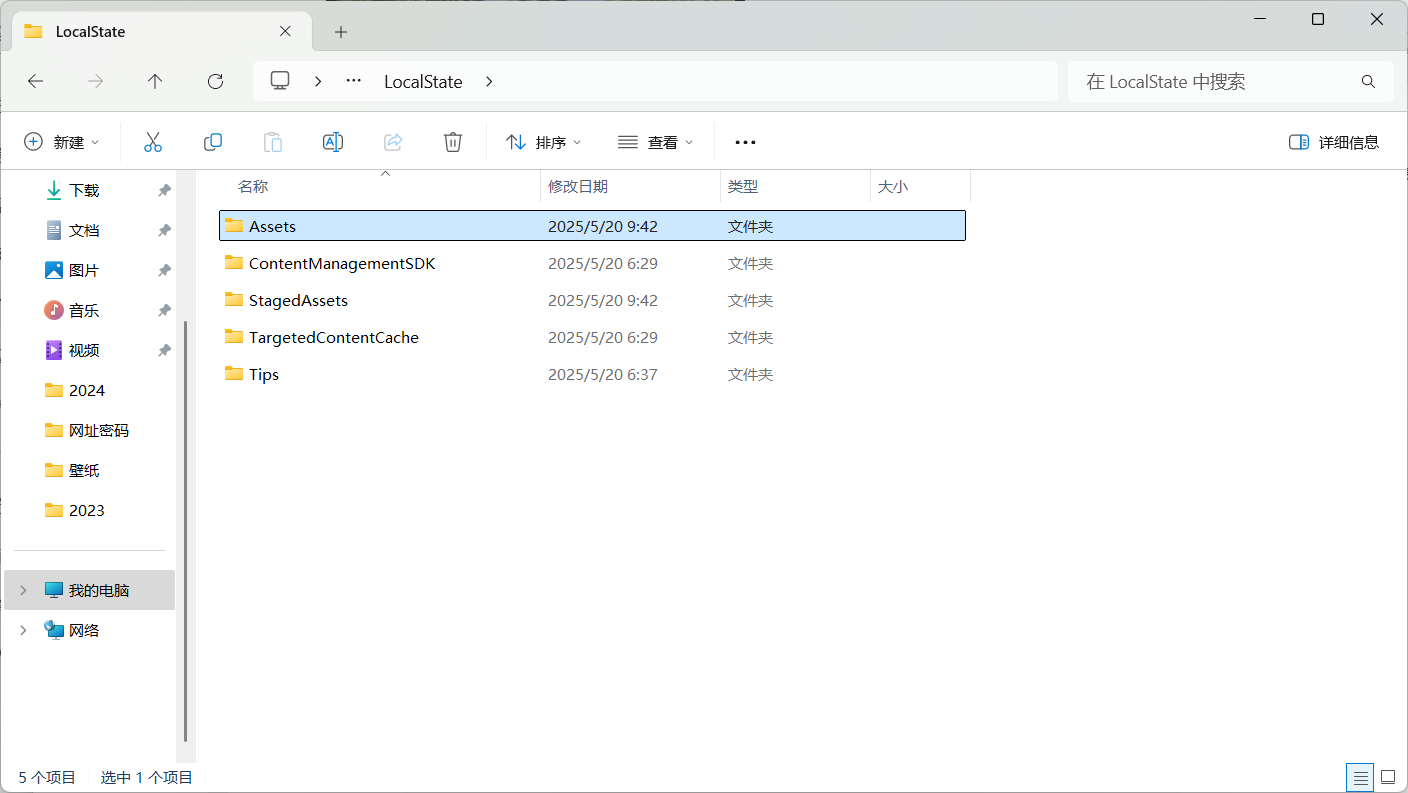
Task: Navigate back to previous folder
Action: tap(36, 82)
